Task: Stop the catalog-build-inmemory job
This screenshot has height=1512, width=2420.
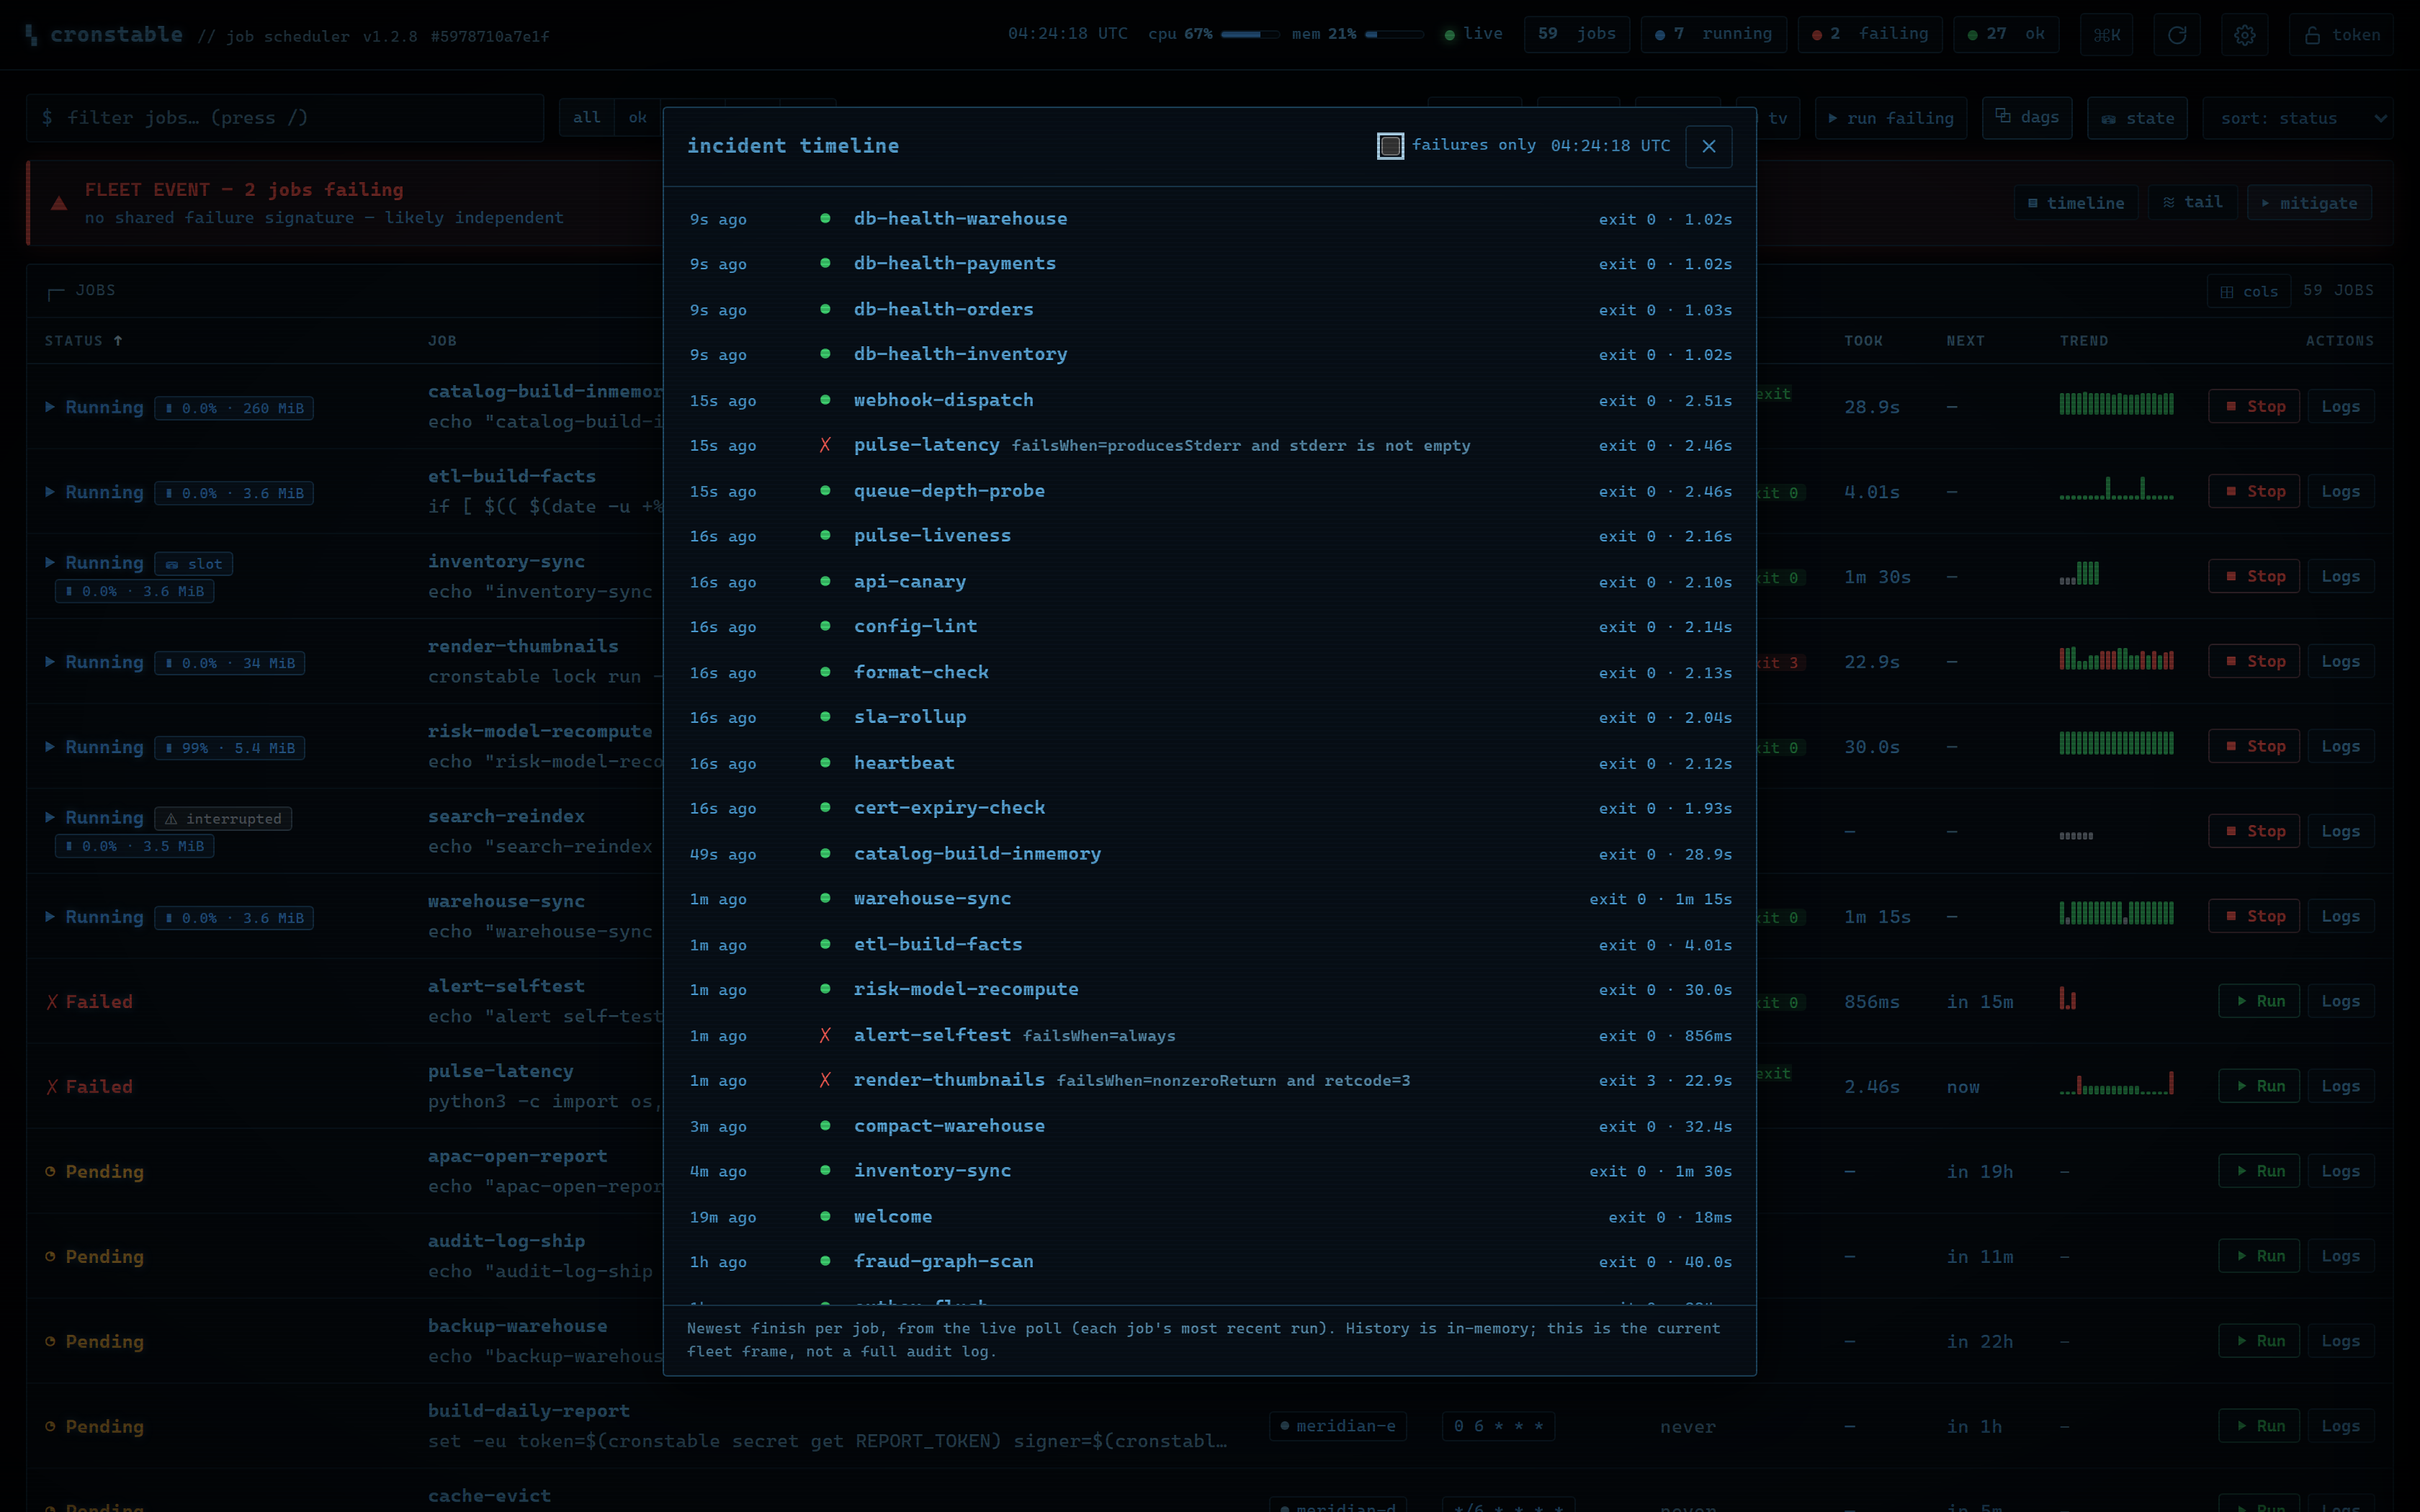Action: point(2254,406)
